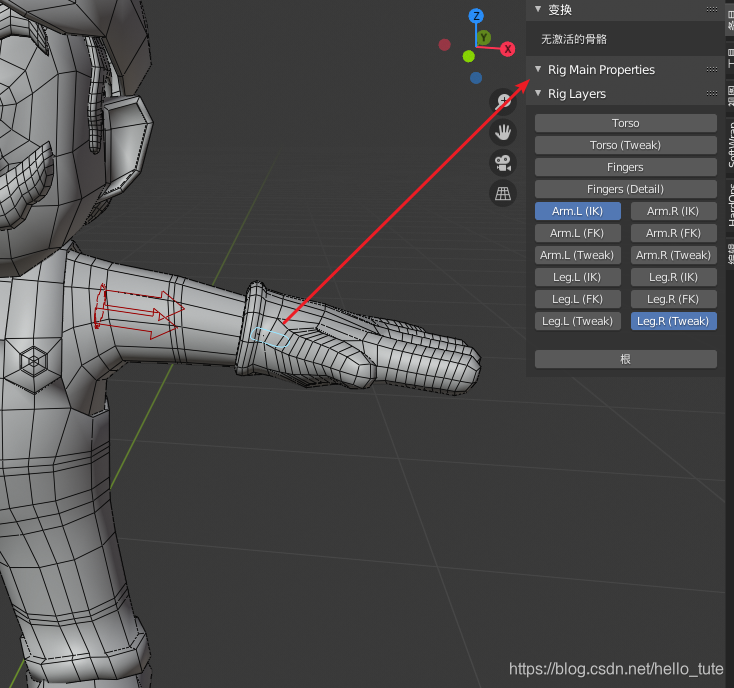Enable the Arm.R (Tweak) layer
Viewport: 734px width, 688px height.
click(x=674, y=255)
